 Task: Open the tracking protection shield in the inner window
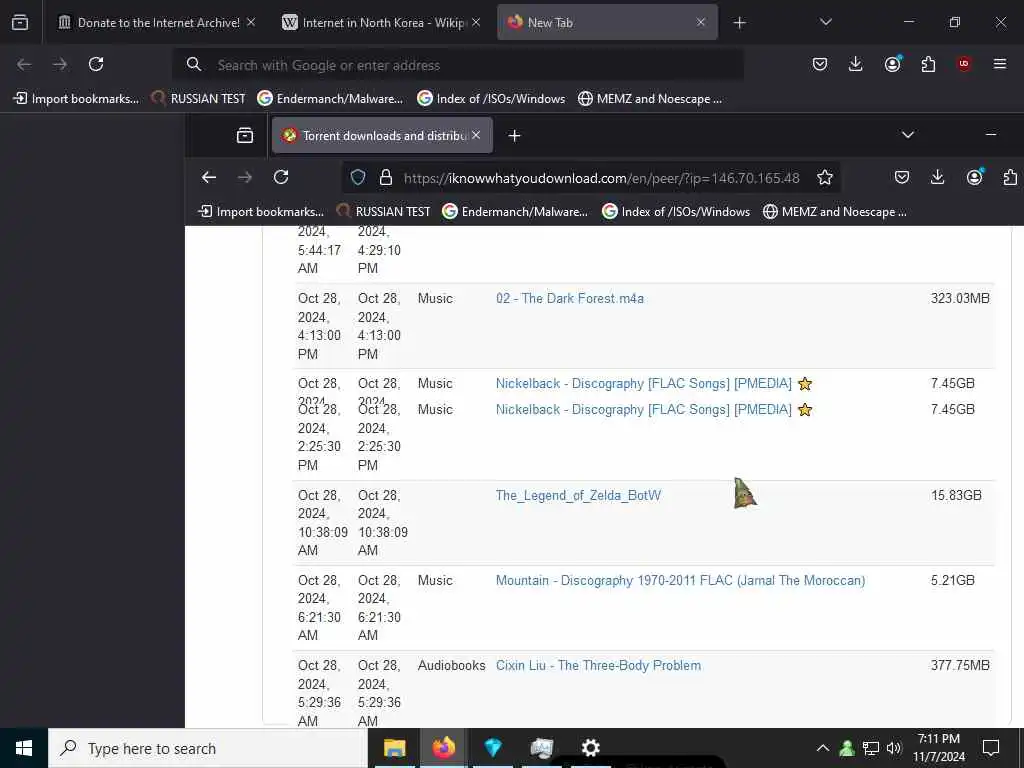[x=358, y=178]
